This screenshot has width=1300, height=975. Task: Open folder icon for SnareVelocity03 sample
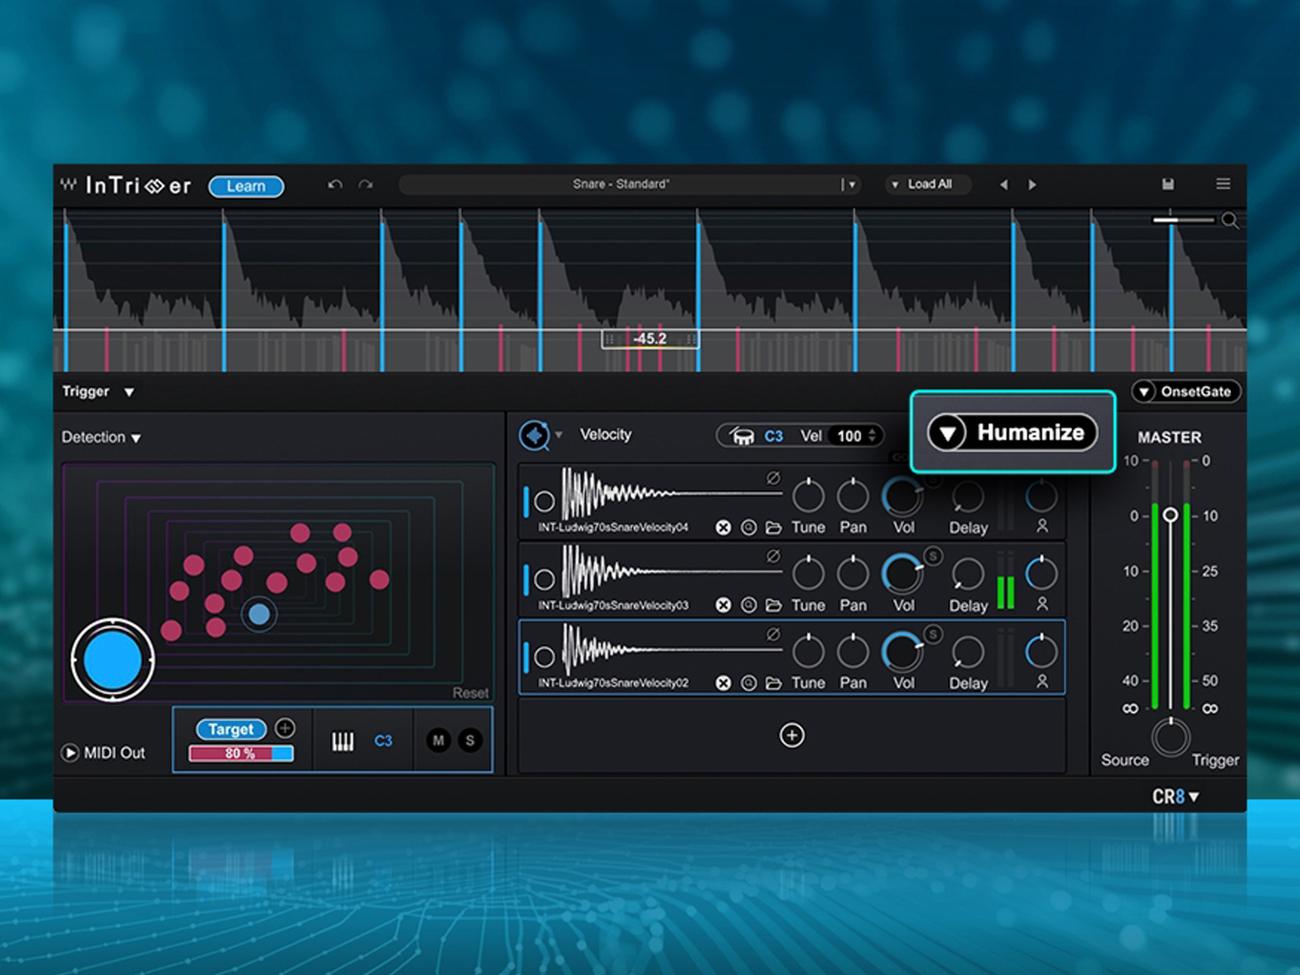[x=773, y=605]
